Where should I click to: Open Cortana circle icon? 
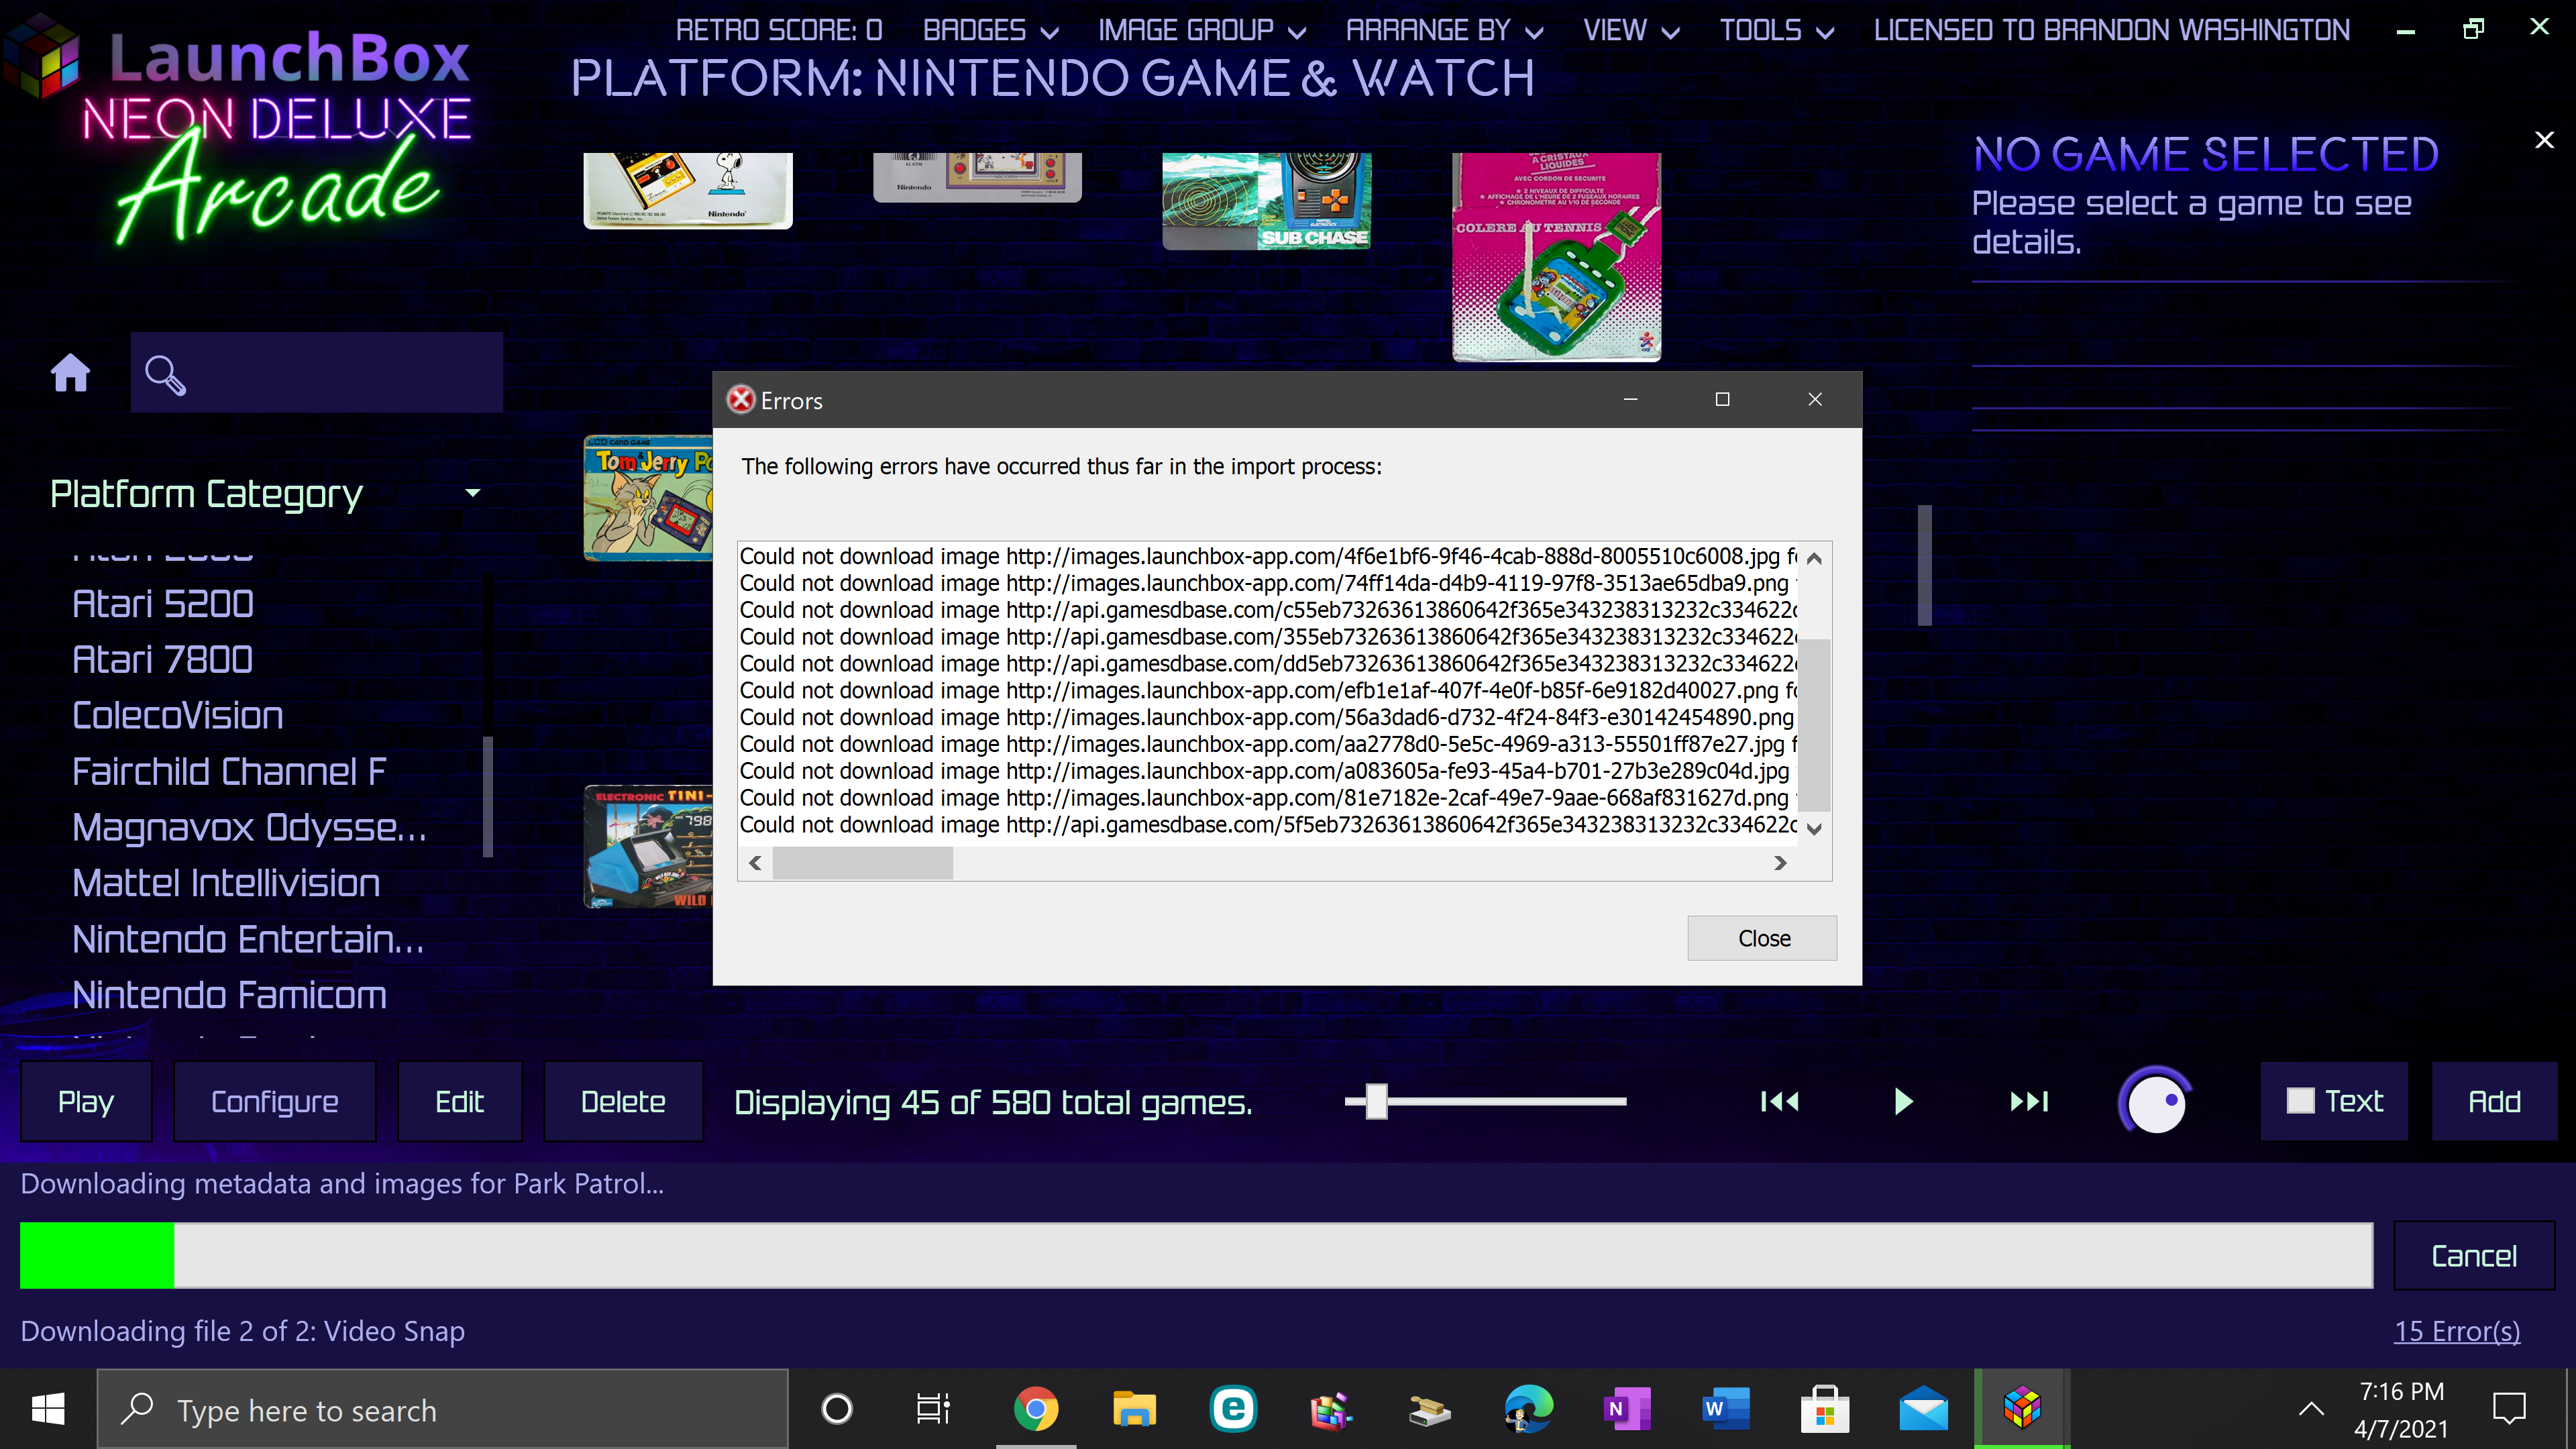(x=837, y=1410)
